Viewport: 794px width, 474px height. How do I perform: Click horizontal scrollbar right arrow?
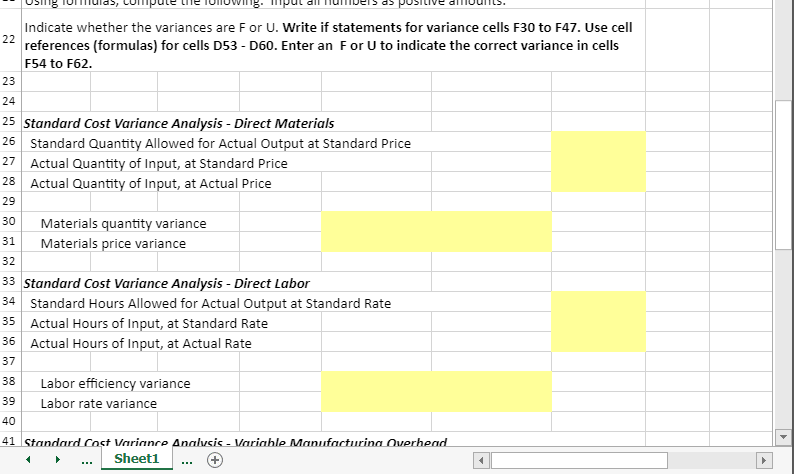[764, 460]
